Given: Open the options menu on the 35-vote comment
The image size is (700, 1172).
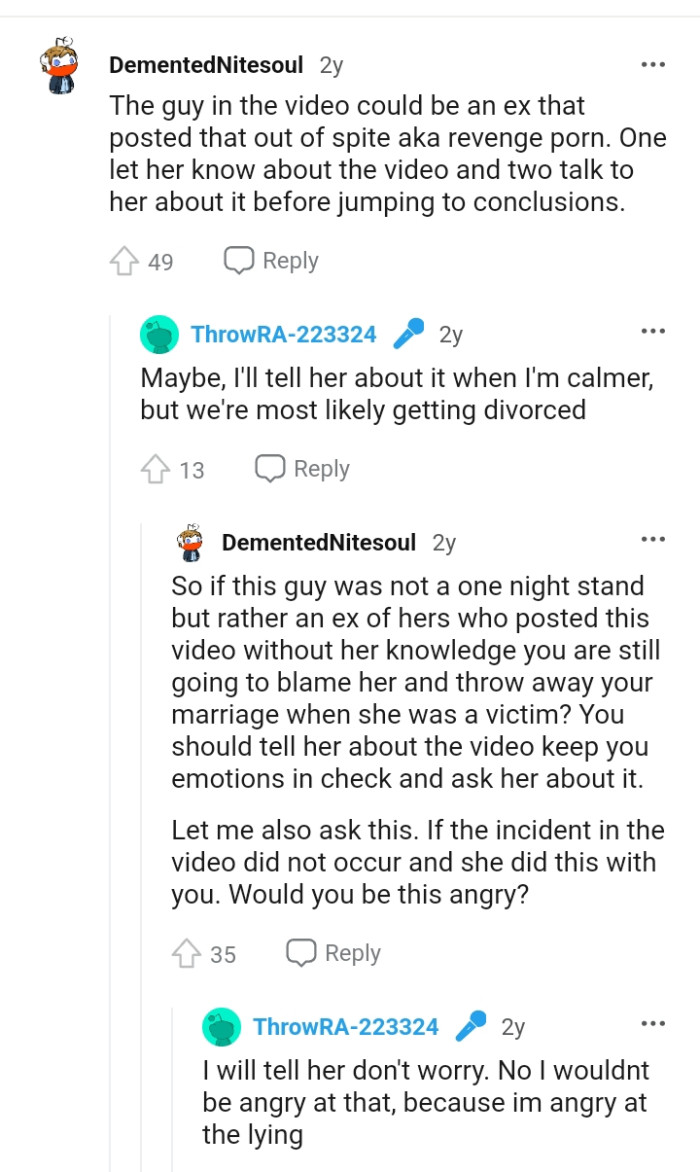Looking at the screenshot, I should [x=652, y=539].
